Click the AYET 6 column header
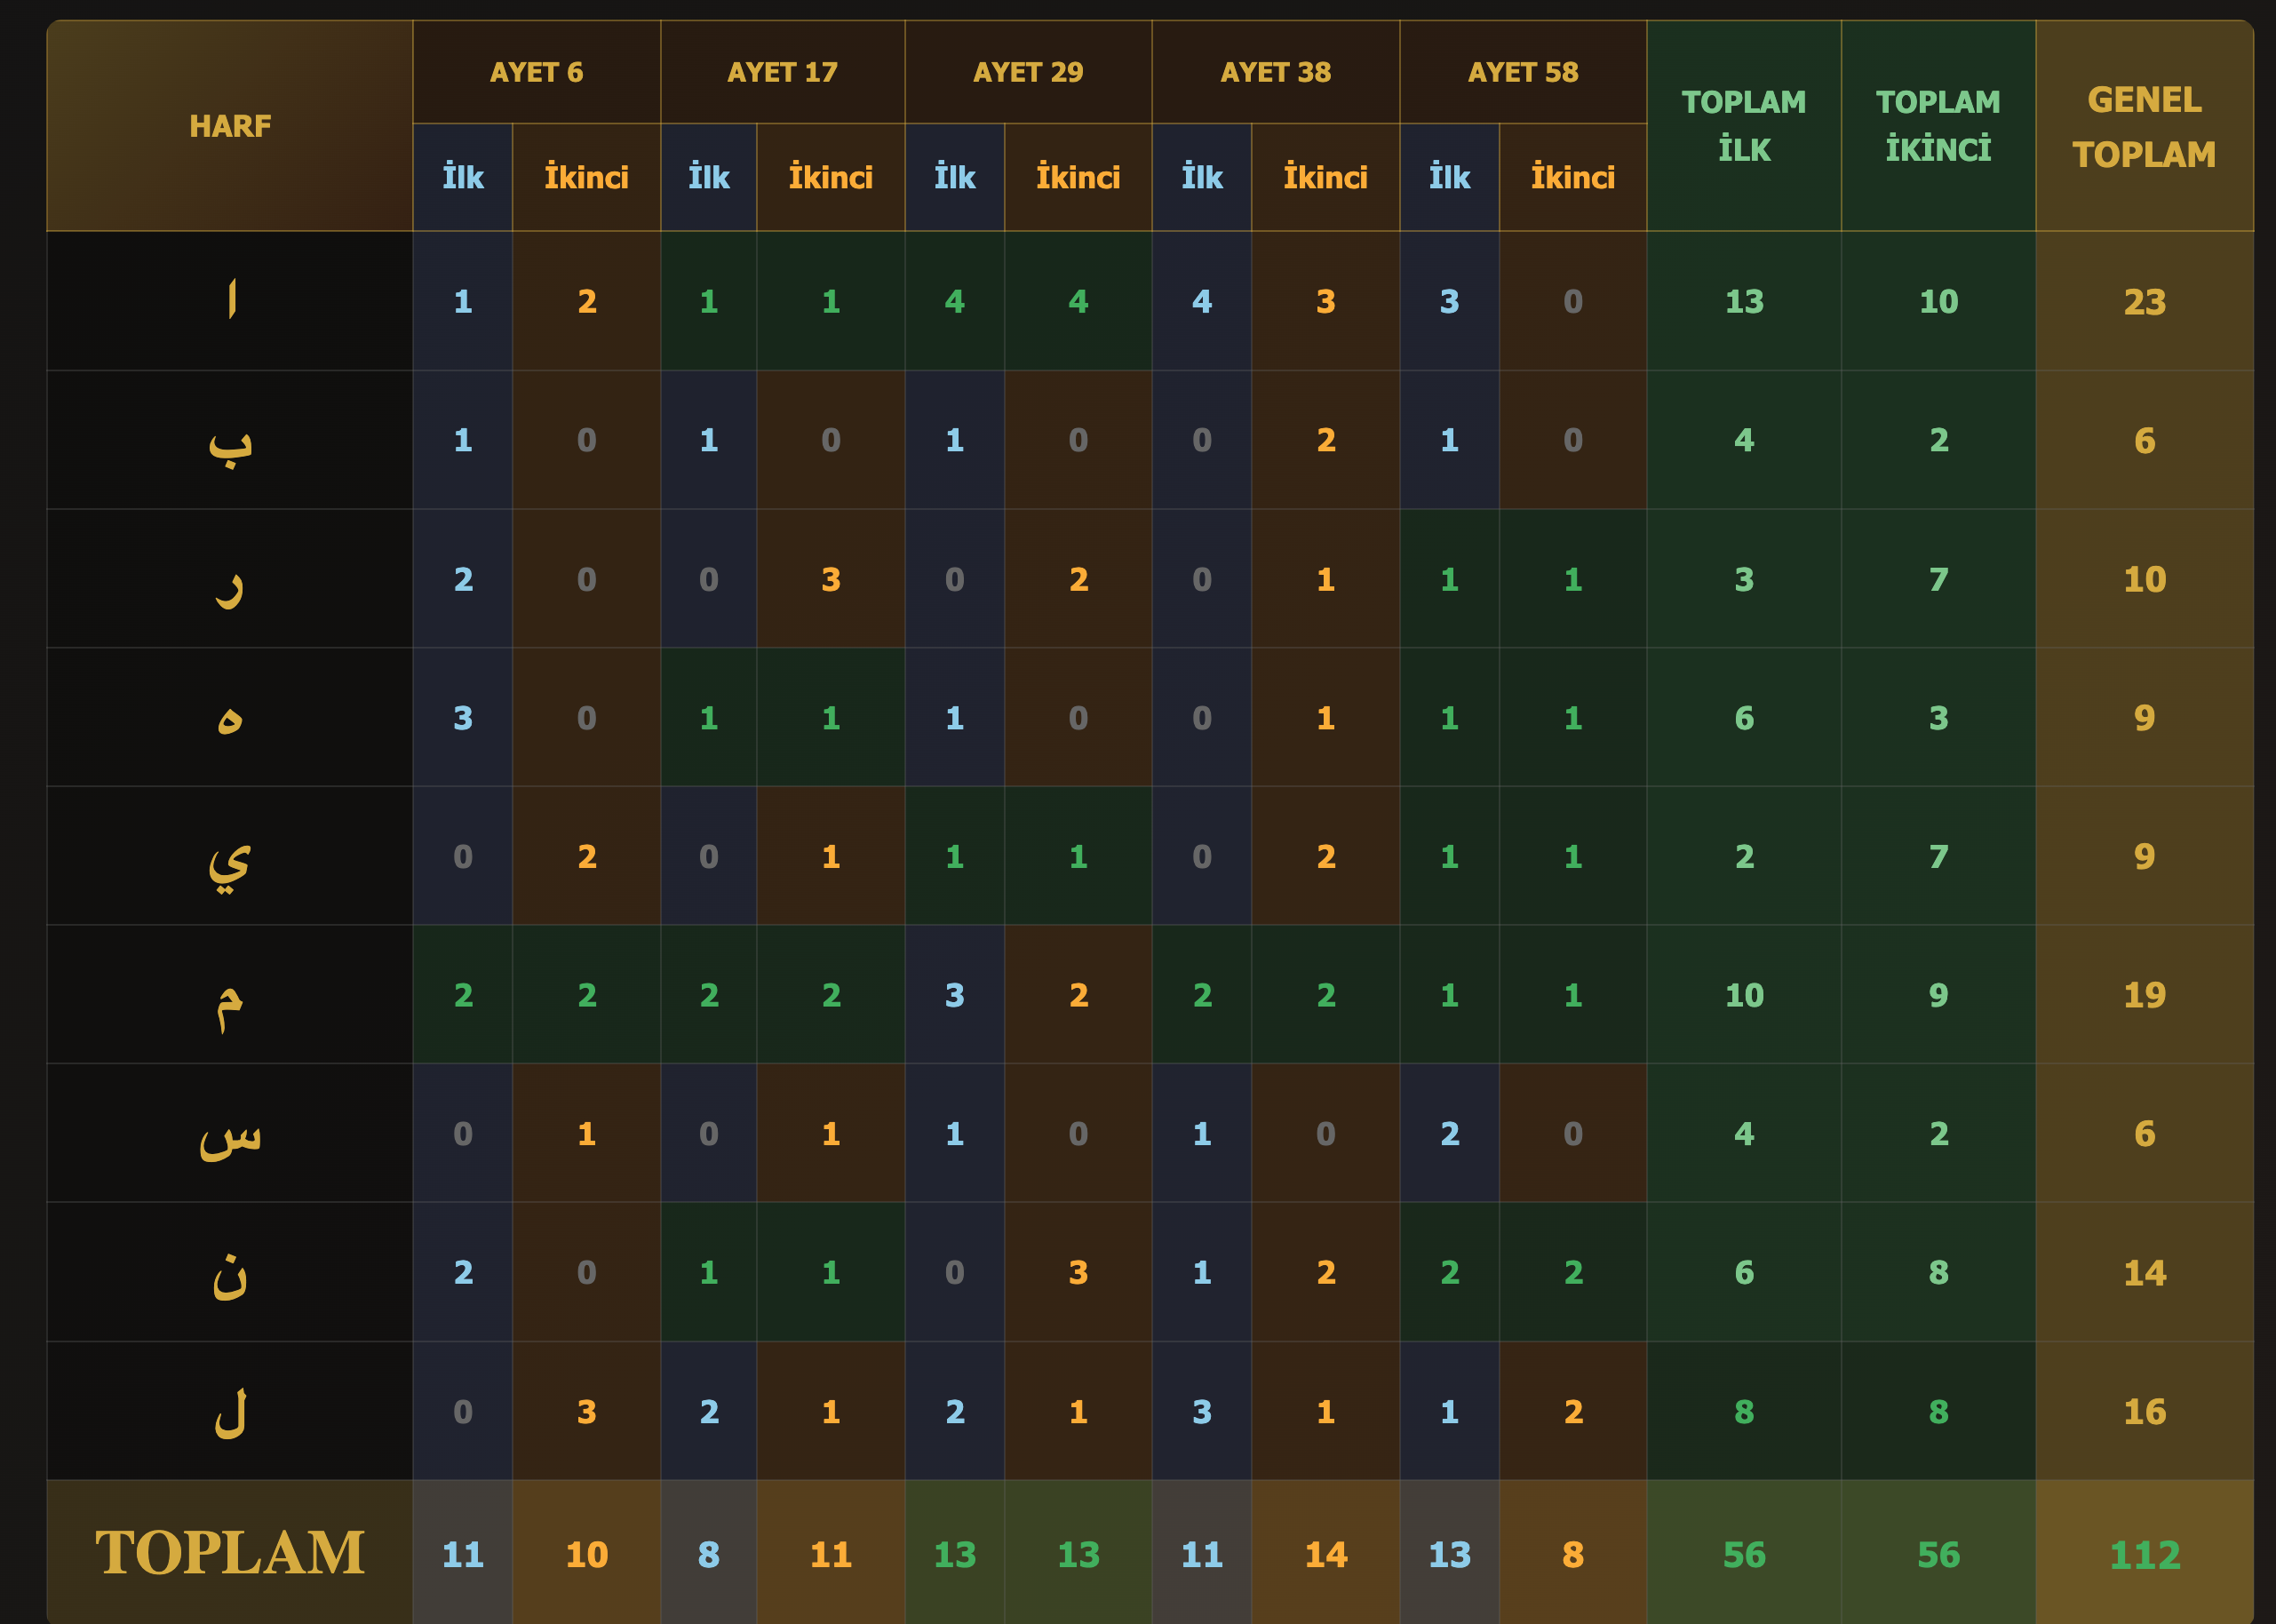This screenshot has height=1624, width=2276. pos(536,72)
